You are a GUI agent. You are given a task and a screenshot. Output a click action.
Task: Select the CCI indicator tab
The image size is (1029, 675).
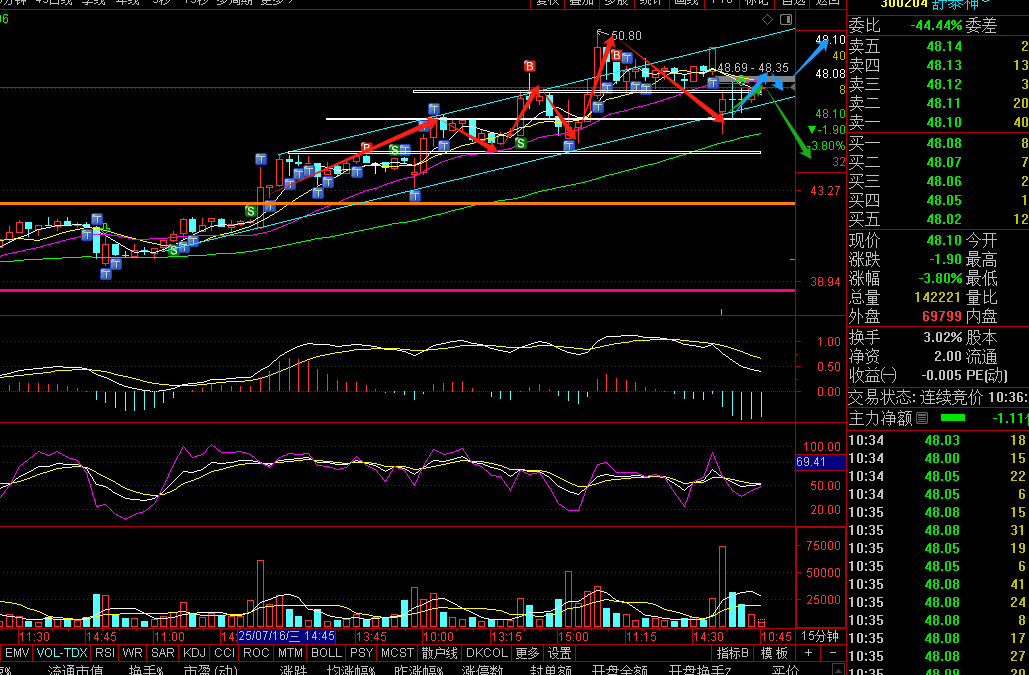pos(224,653)
